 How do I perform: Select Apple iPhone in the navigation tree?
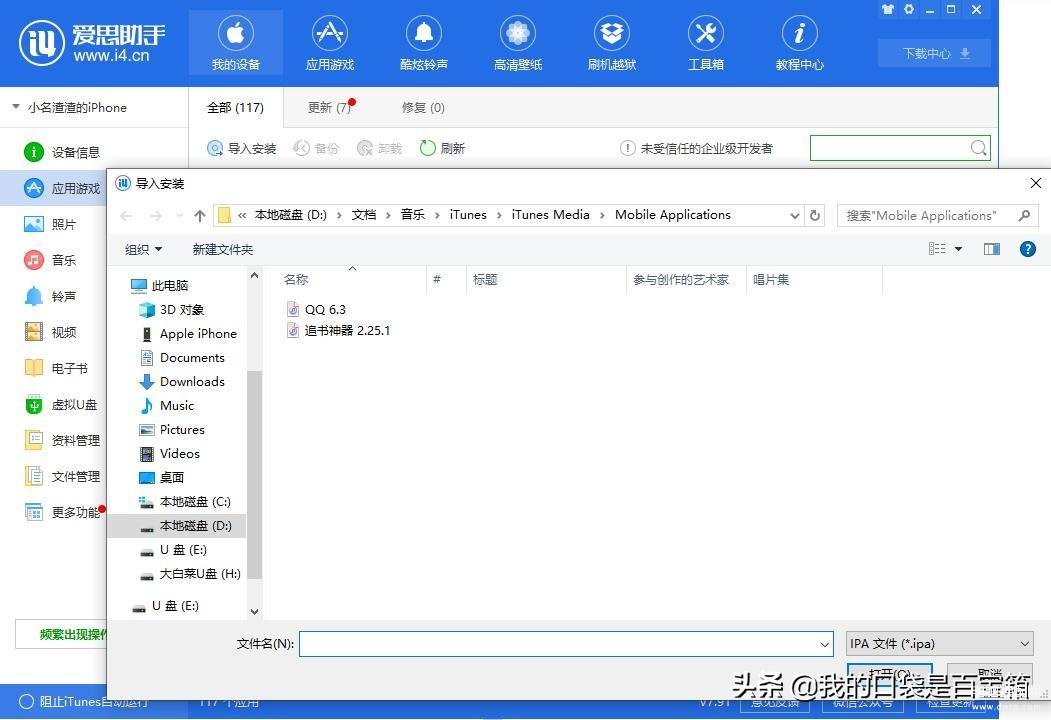pyautogui.click(x=188, y=334)
